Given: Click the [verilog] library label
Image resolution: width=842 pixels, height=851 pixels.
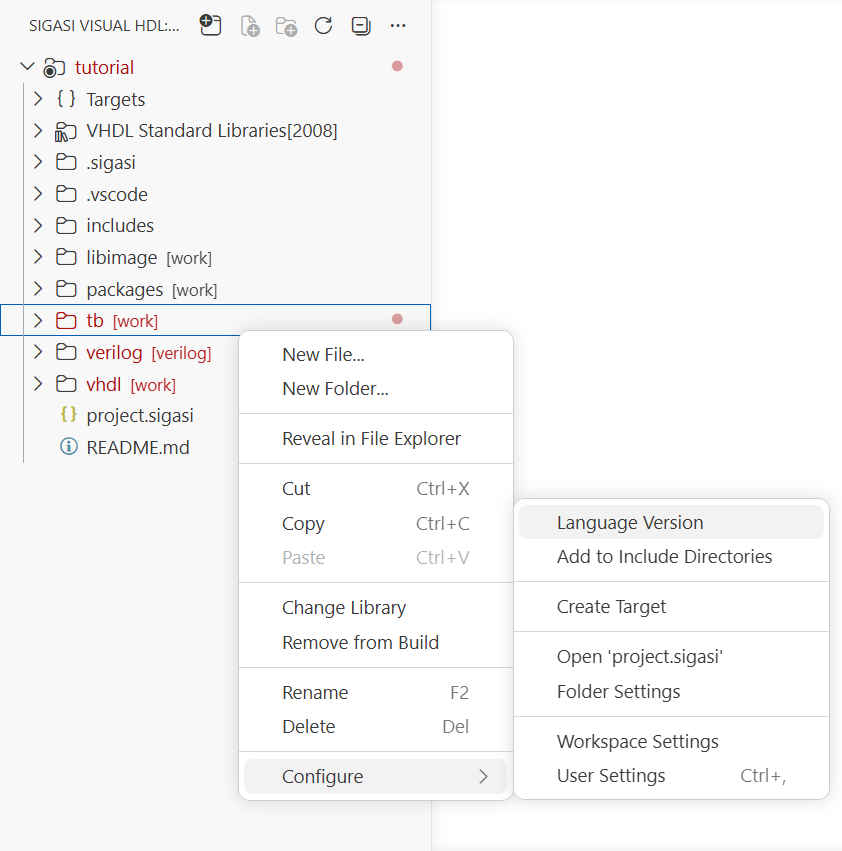Looking at the screenshot, I should [x=181, y=353].
